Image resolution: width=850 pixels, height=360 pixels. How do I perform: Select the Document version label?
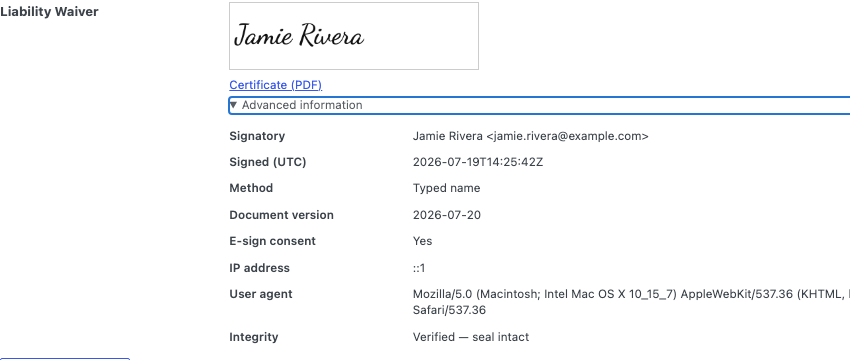281,215
